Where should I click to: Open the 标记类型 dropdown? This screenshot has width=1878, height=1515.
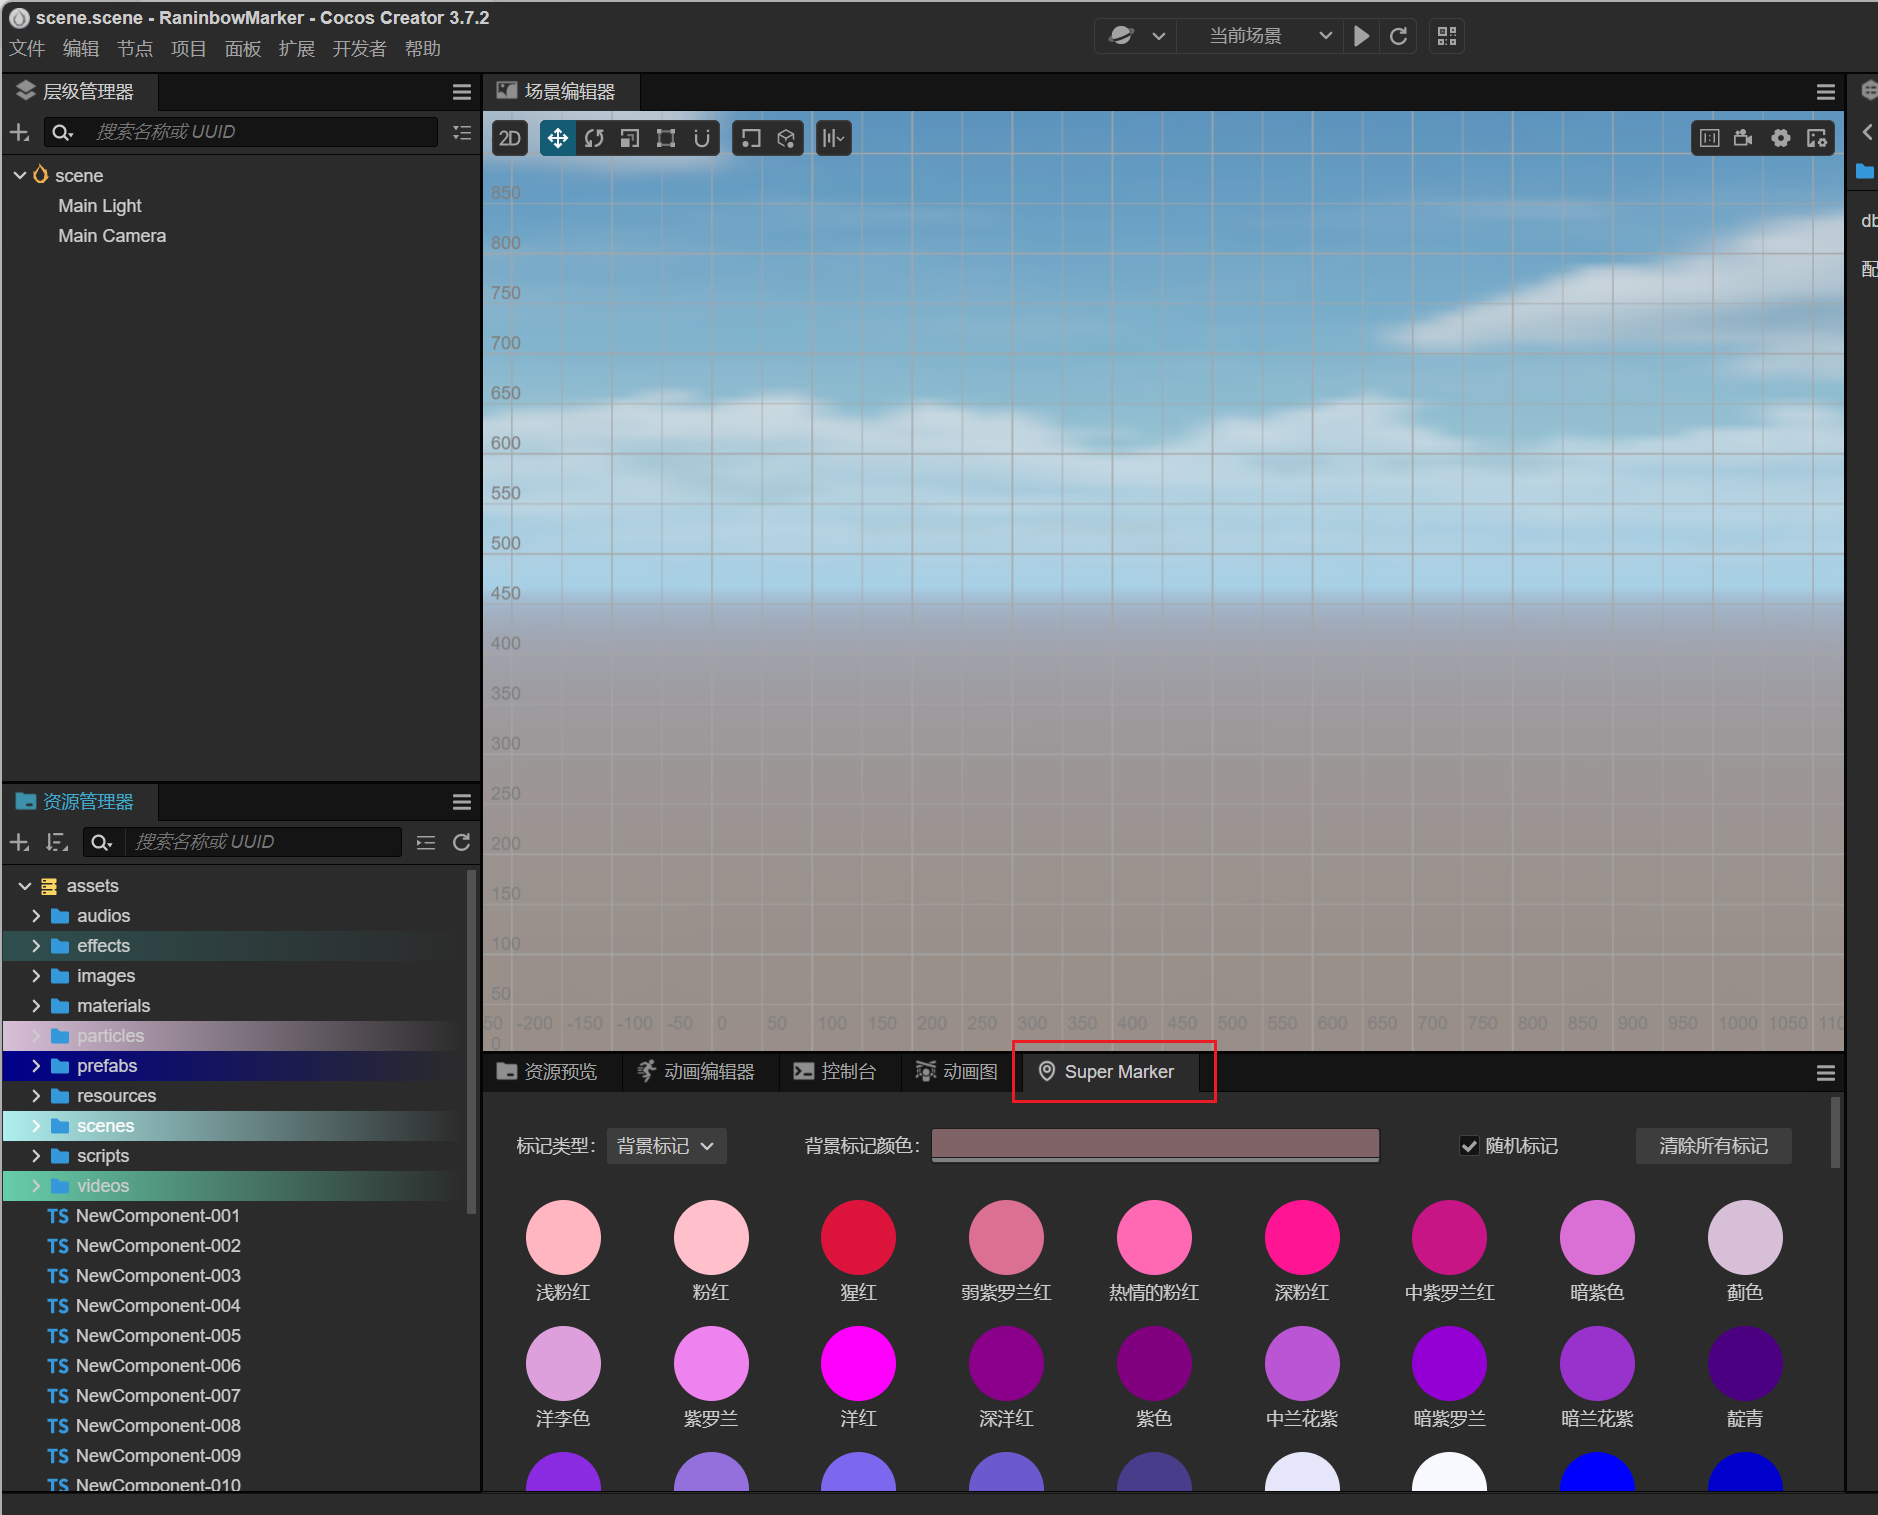point(666,1146)
